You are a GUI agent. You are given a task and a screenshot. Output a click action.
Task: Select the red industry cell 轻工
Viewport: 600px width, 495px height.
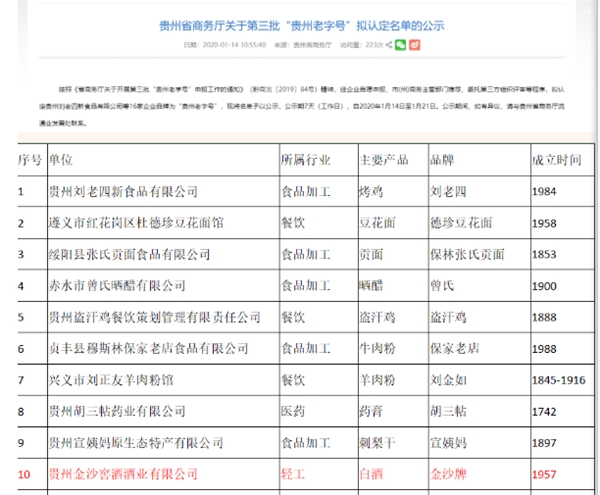(x=319, y=474)
